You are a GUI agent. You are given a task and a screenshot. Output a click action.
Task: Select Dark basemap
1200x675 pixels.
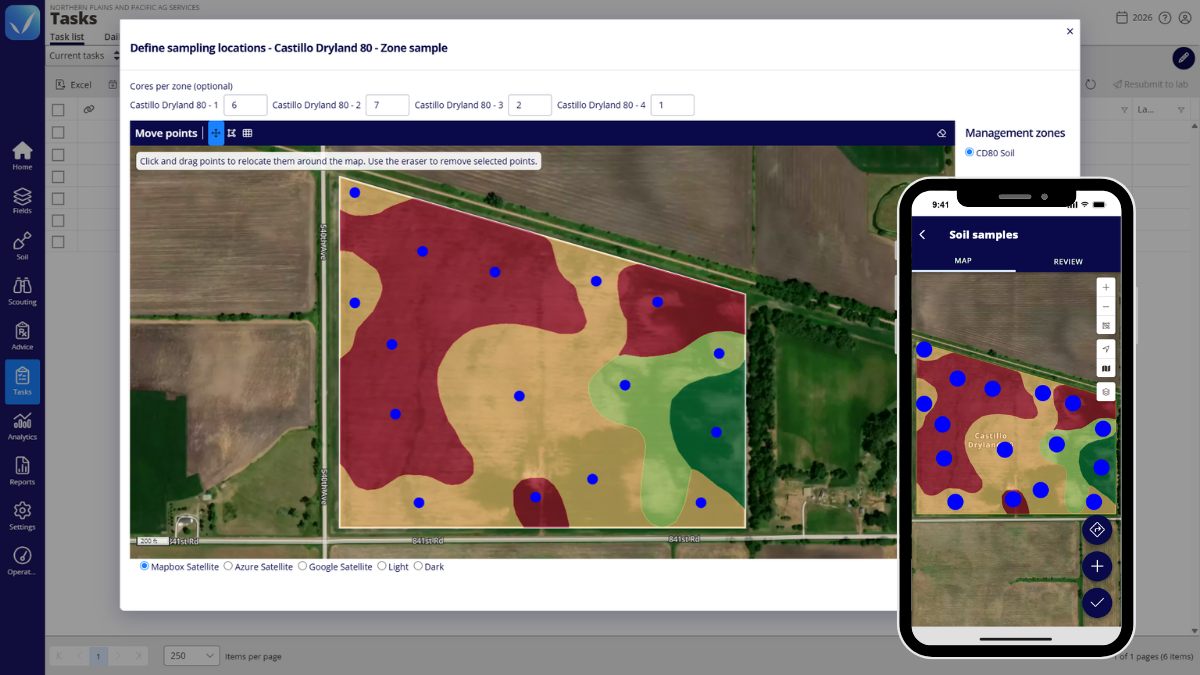coord(417,566)
